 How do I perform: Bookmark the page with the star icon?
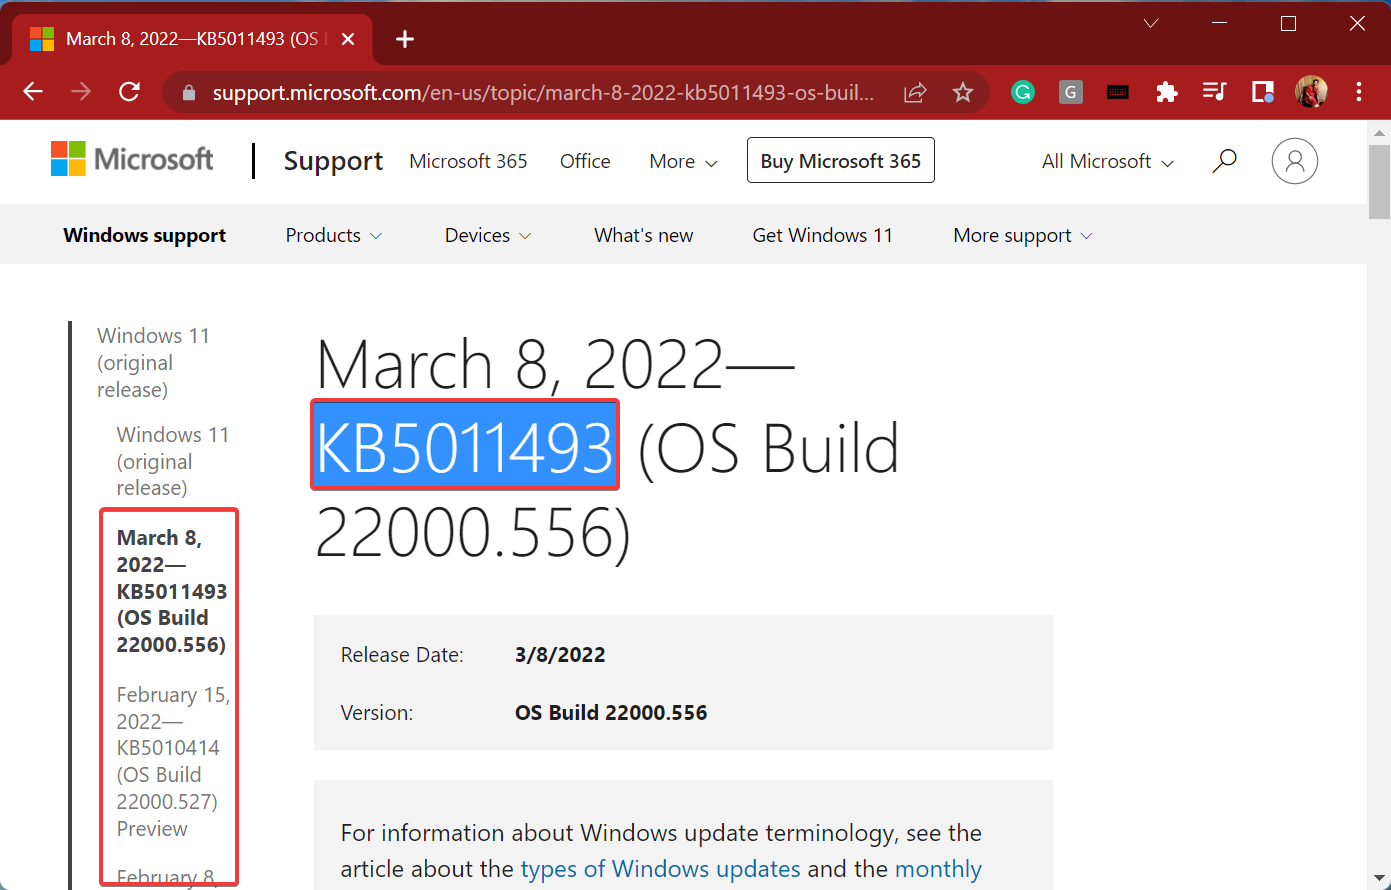pos(962,91)
